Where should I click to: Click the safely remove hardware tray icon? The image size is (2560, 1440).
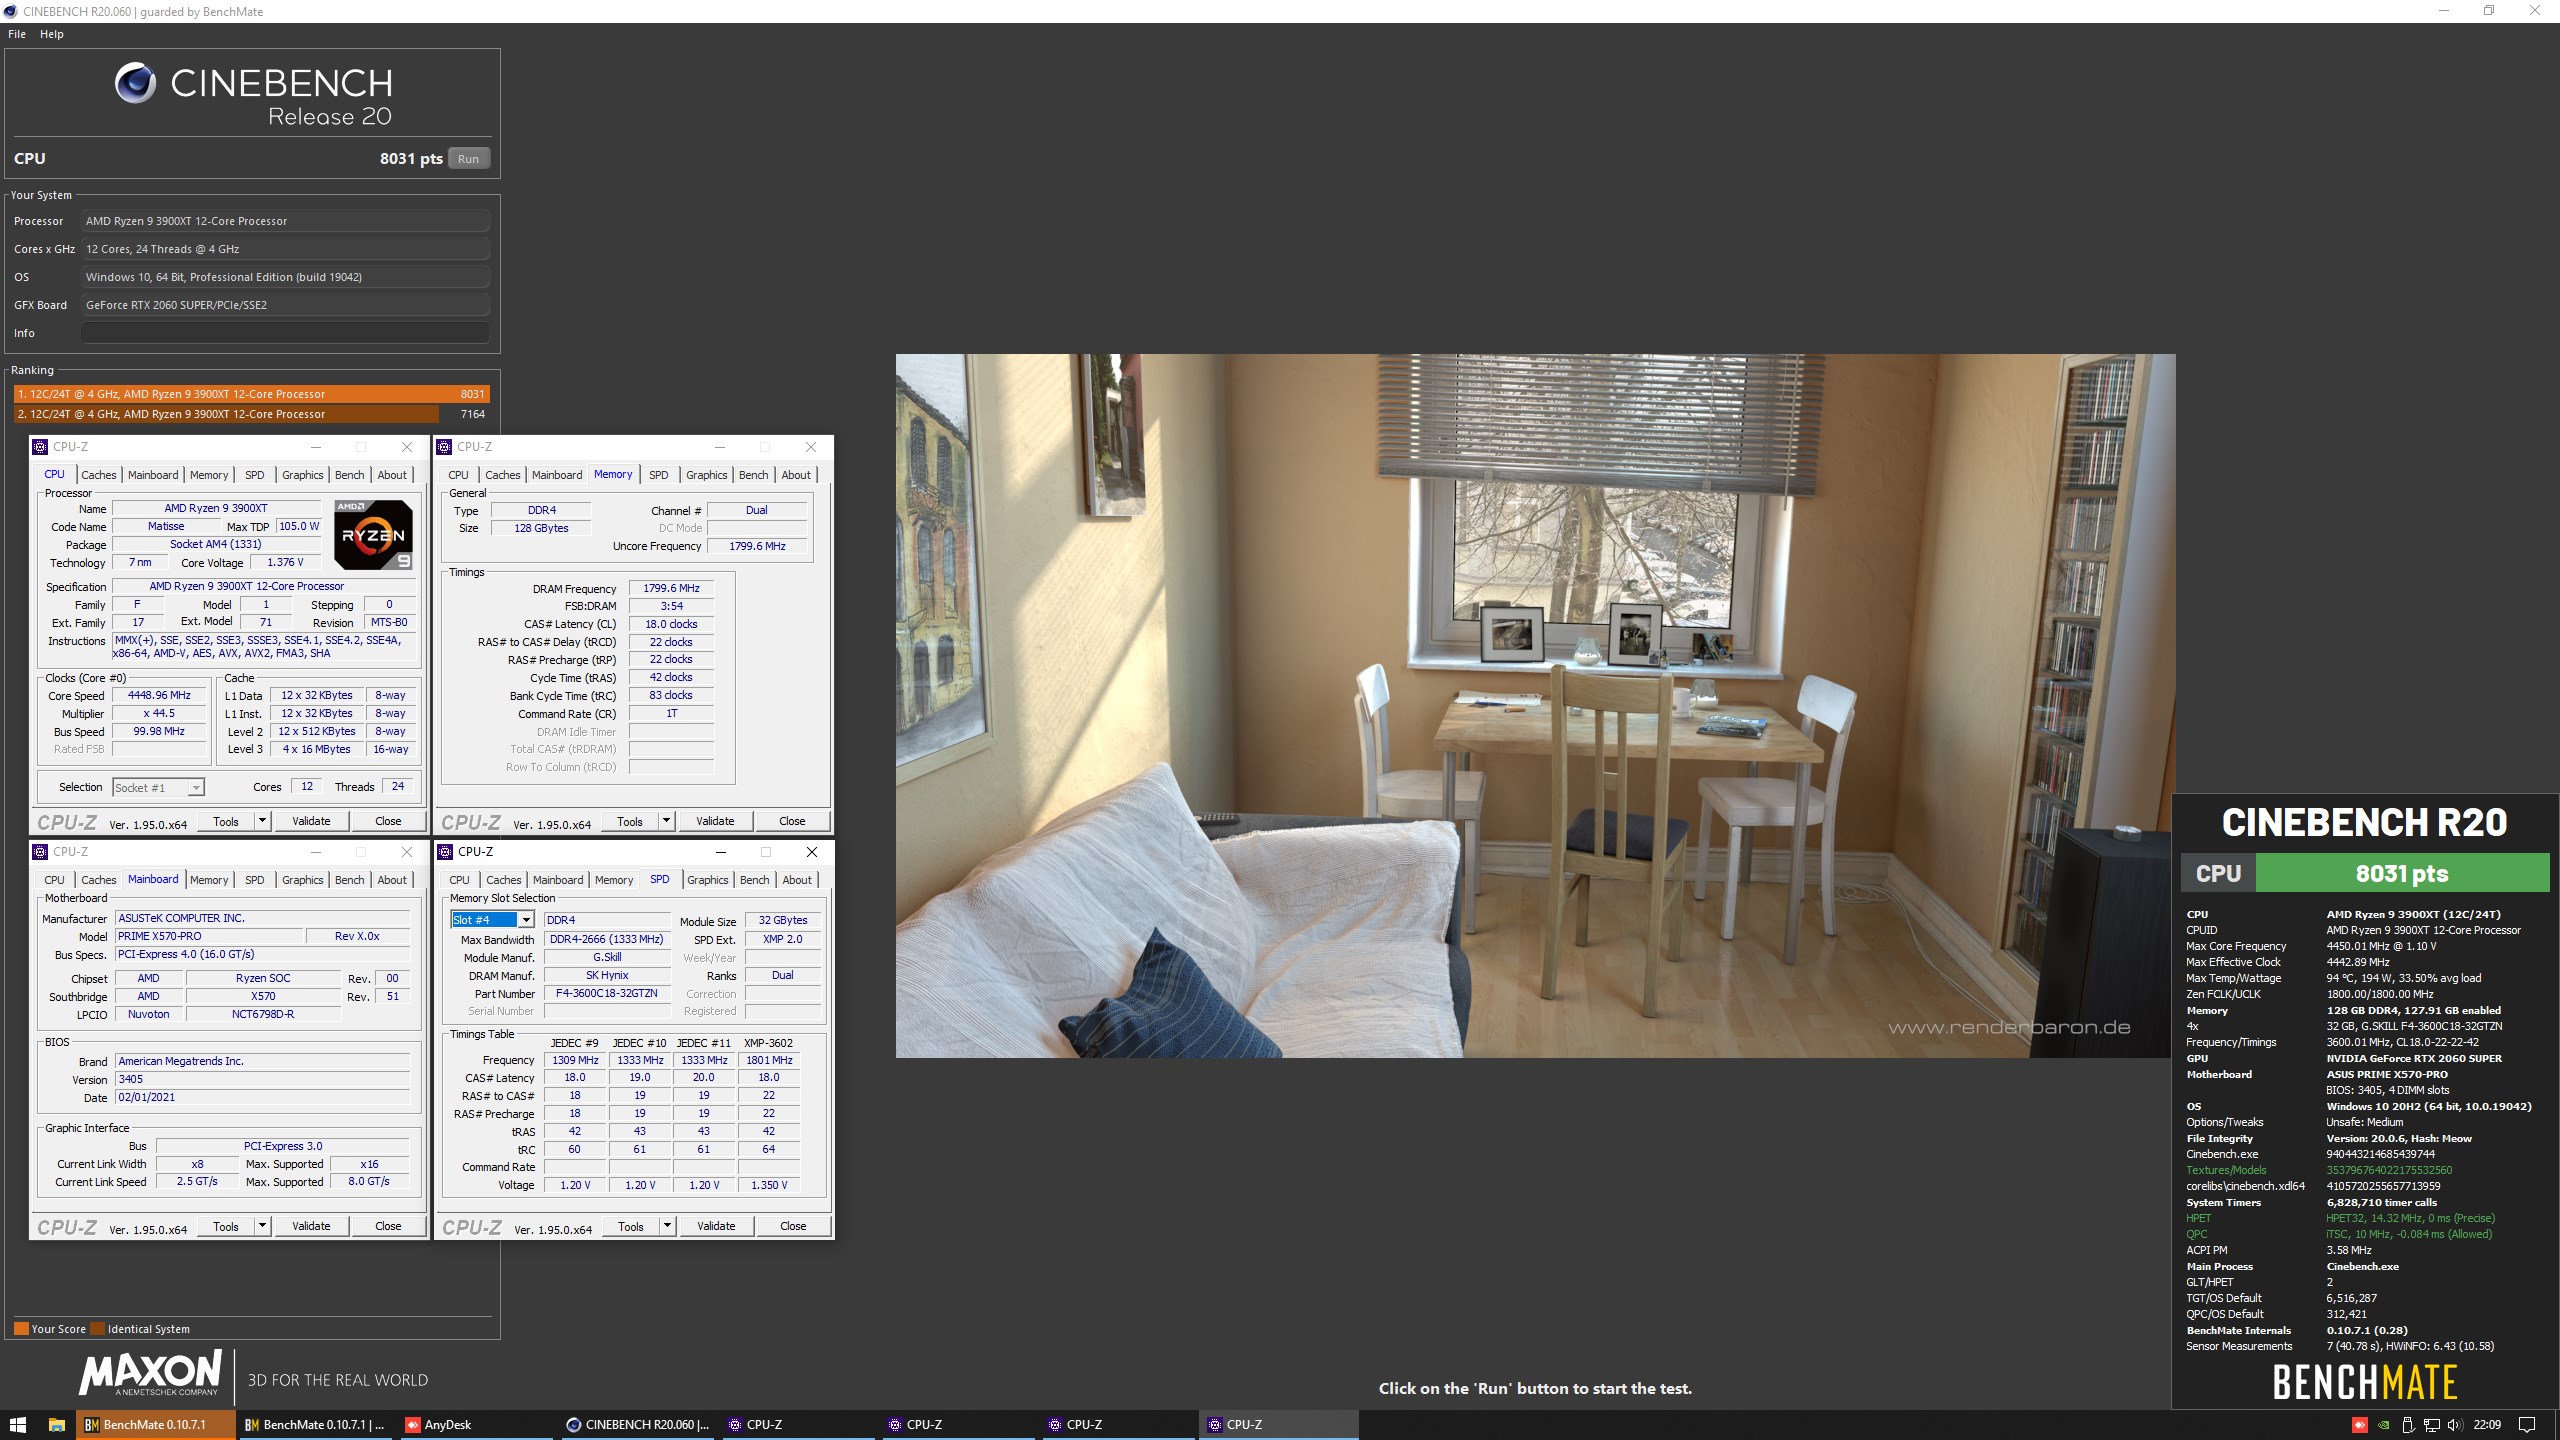coord(2408,1425)
